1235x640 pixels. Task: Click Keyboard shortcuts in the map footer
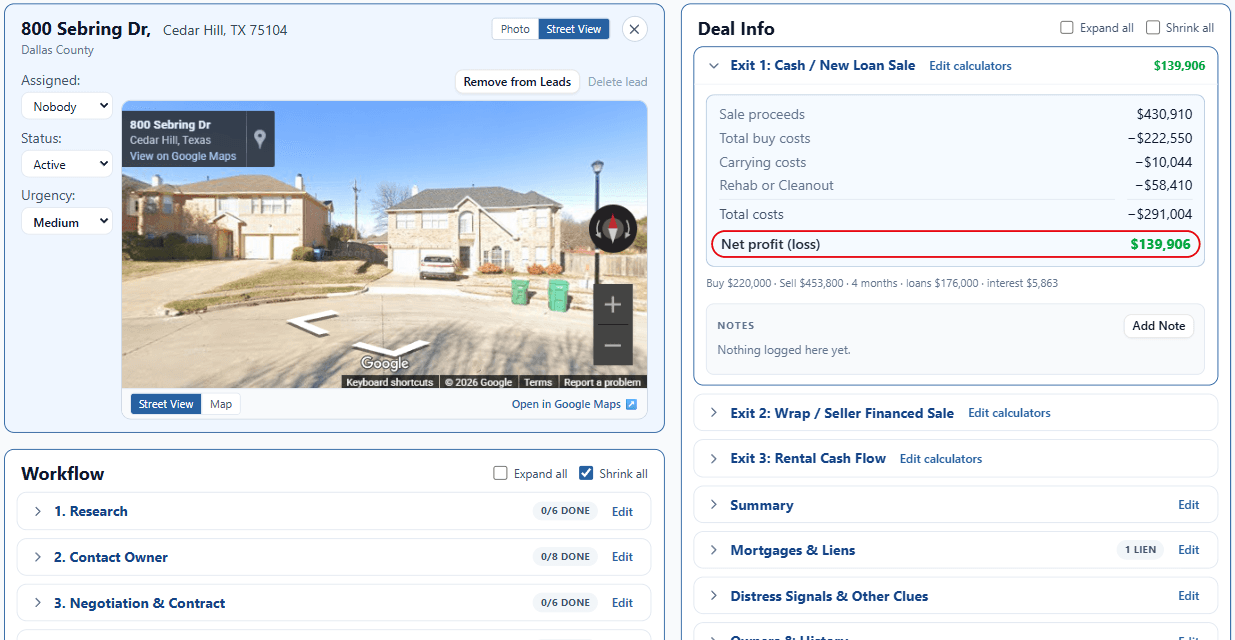[390, 382]
